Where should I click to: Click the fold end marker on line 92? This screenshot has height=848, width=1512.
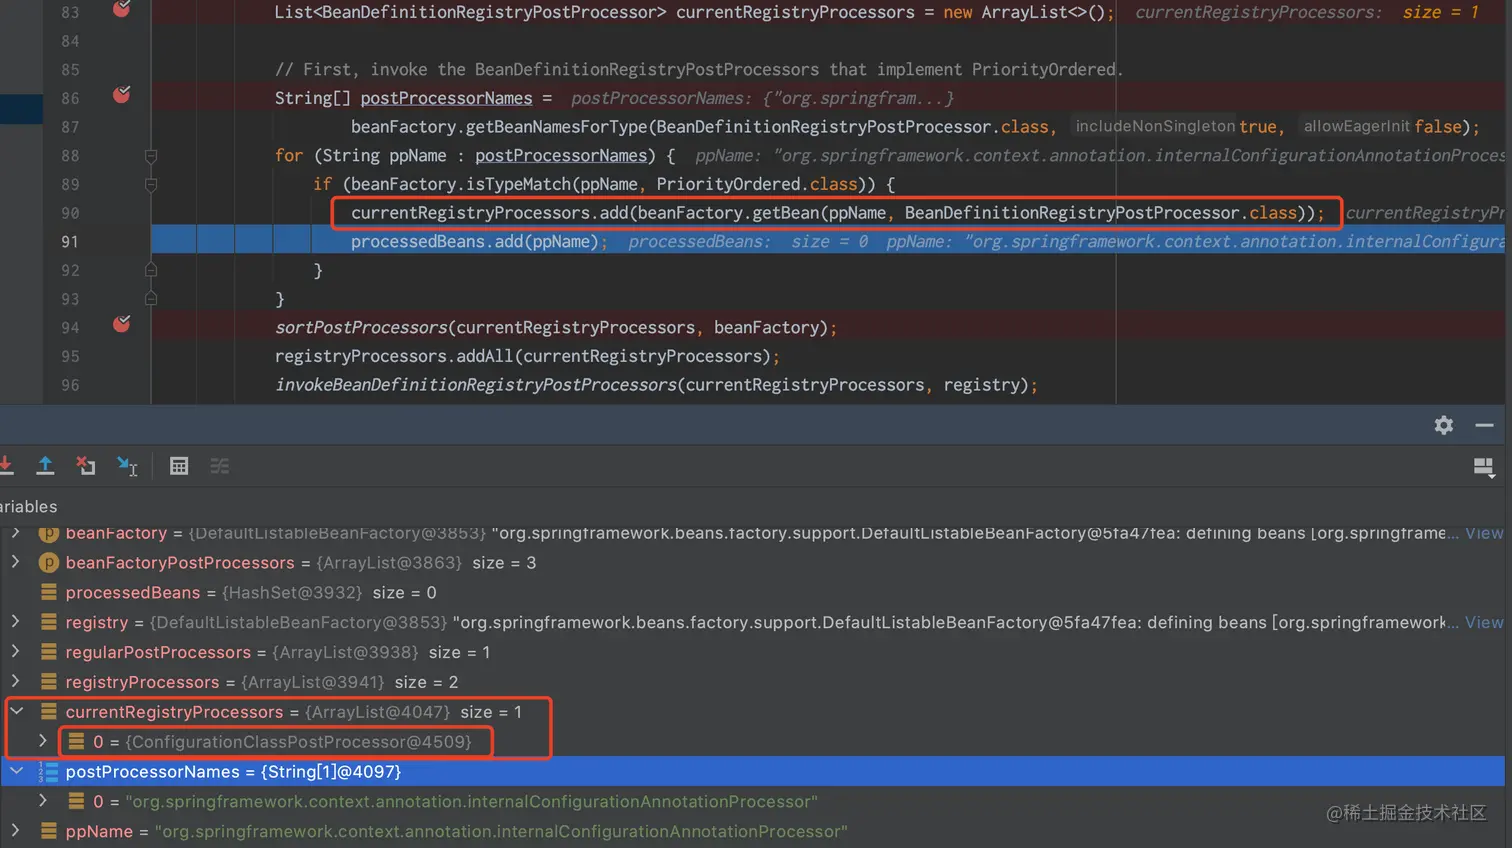click(151, 270)
